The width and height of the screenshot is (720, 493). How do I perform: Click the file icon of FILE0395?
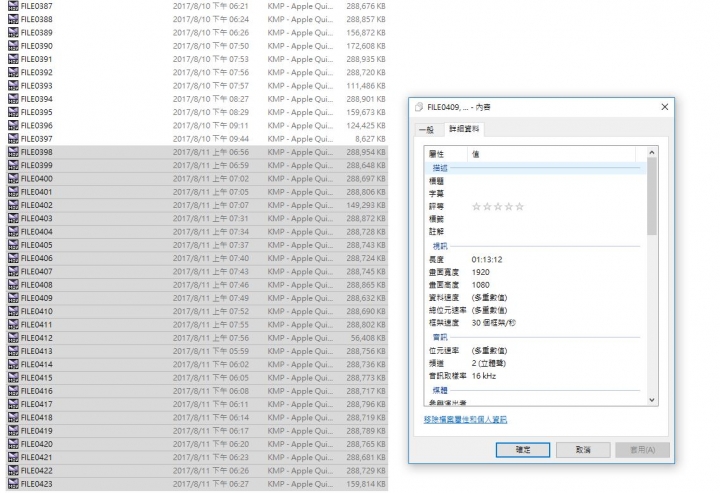pos(13,112)
